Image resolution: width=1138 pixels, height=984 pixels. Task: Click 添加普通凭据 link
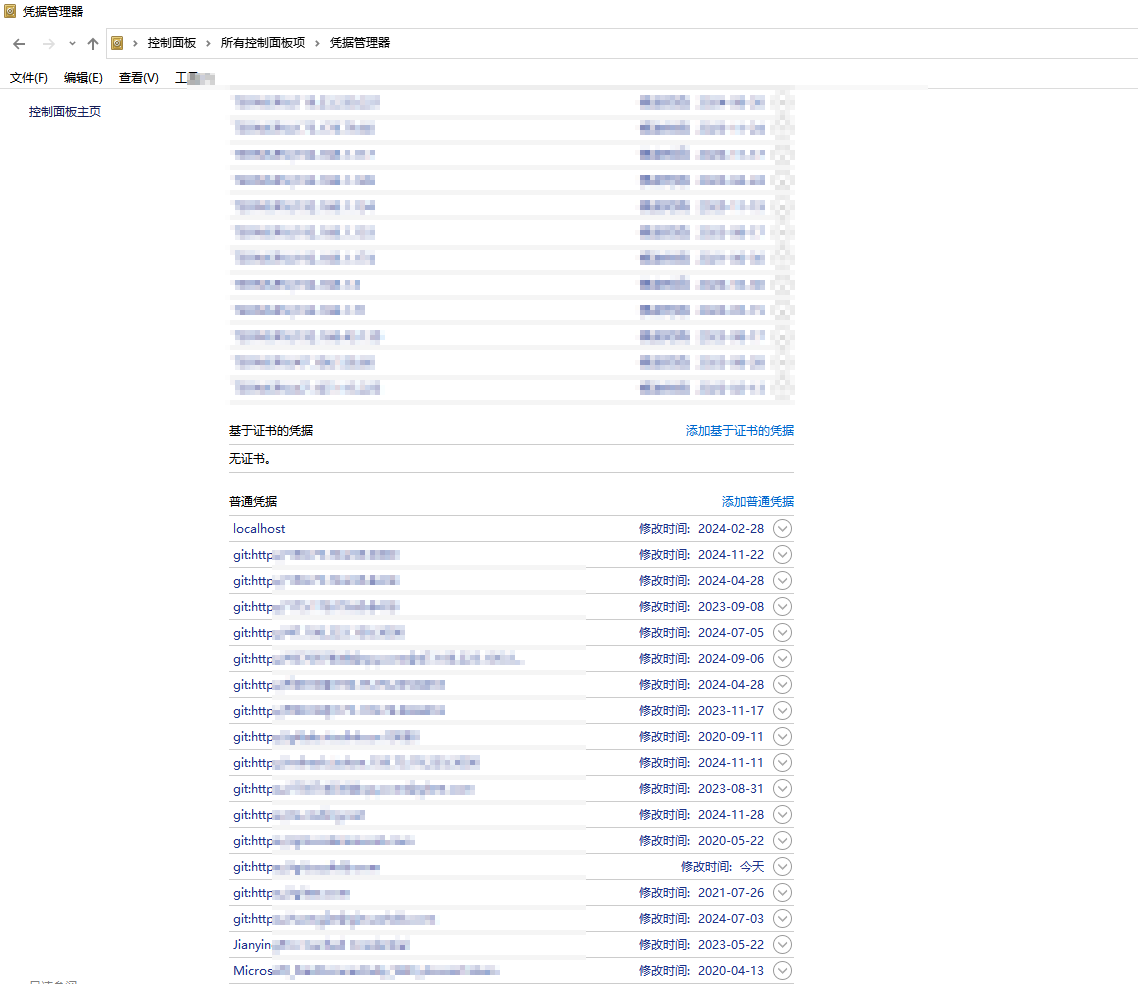click(758, 501)
